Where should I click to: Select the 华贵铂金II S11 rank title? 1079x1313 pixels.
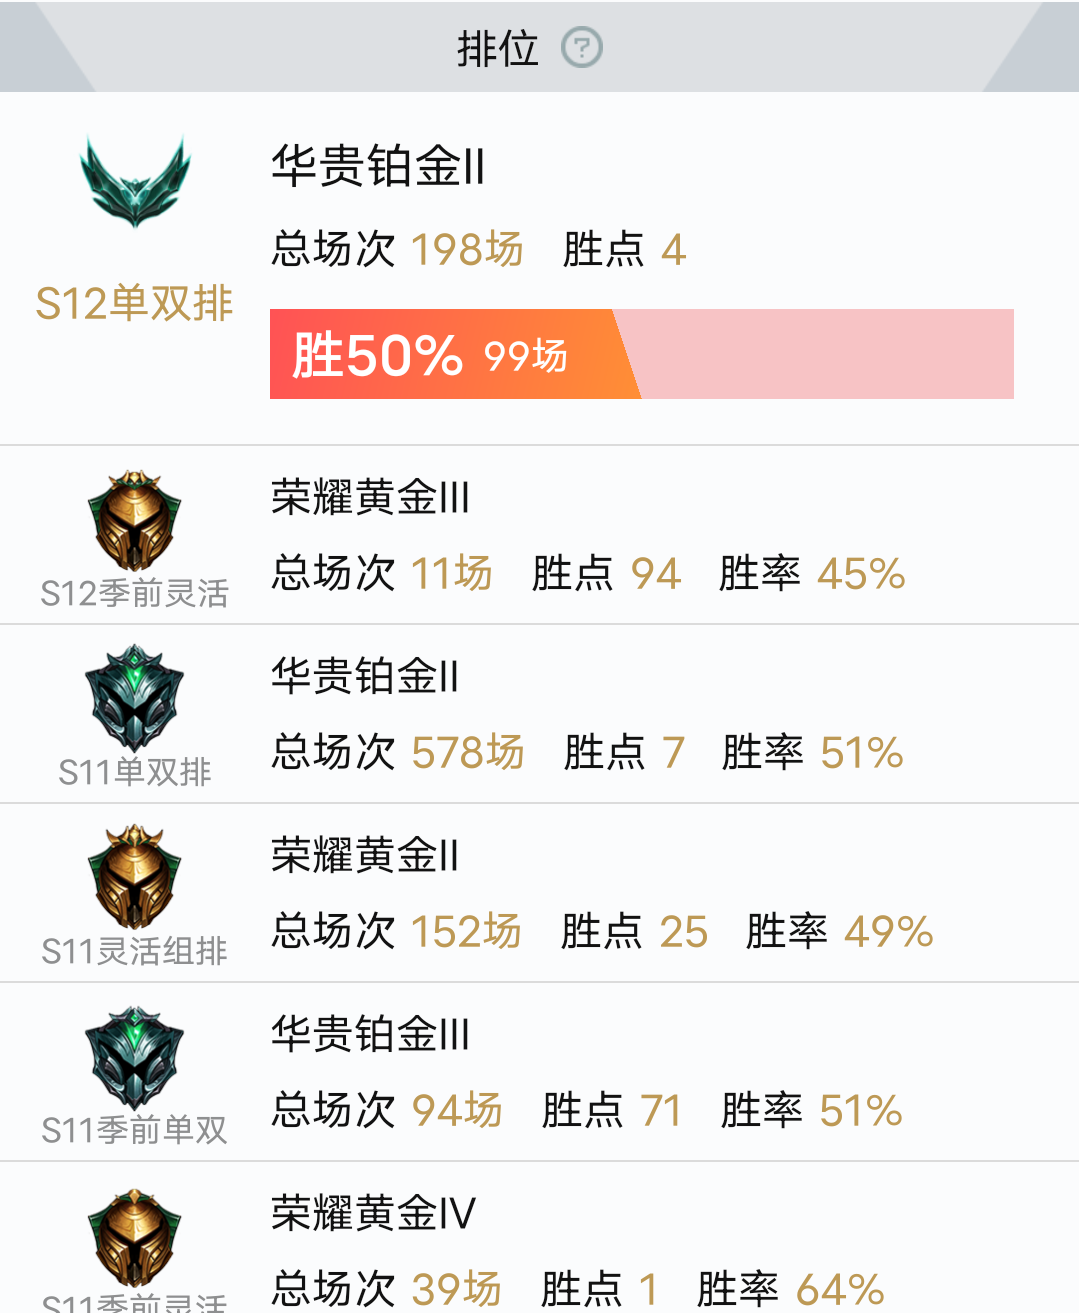(365, 676)
